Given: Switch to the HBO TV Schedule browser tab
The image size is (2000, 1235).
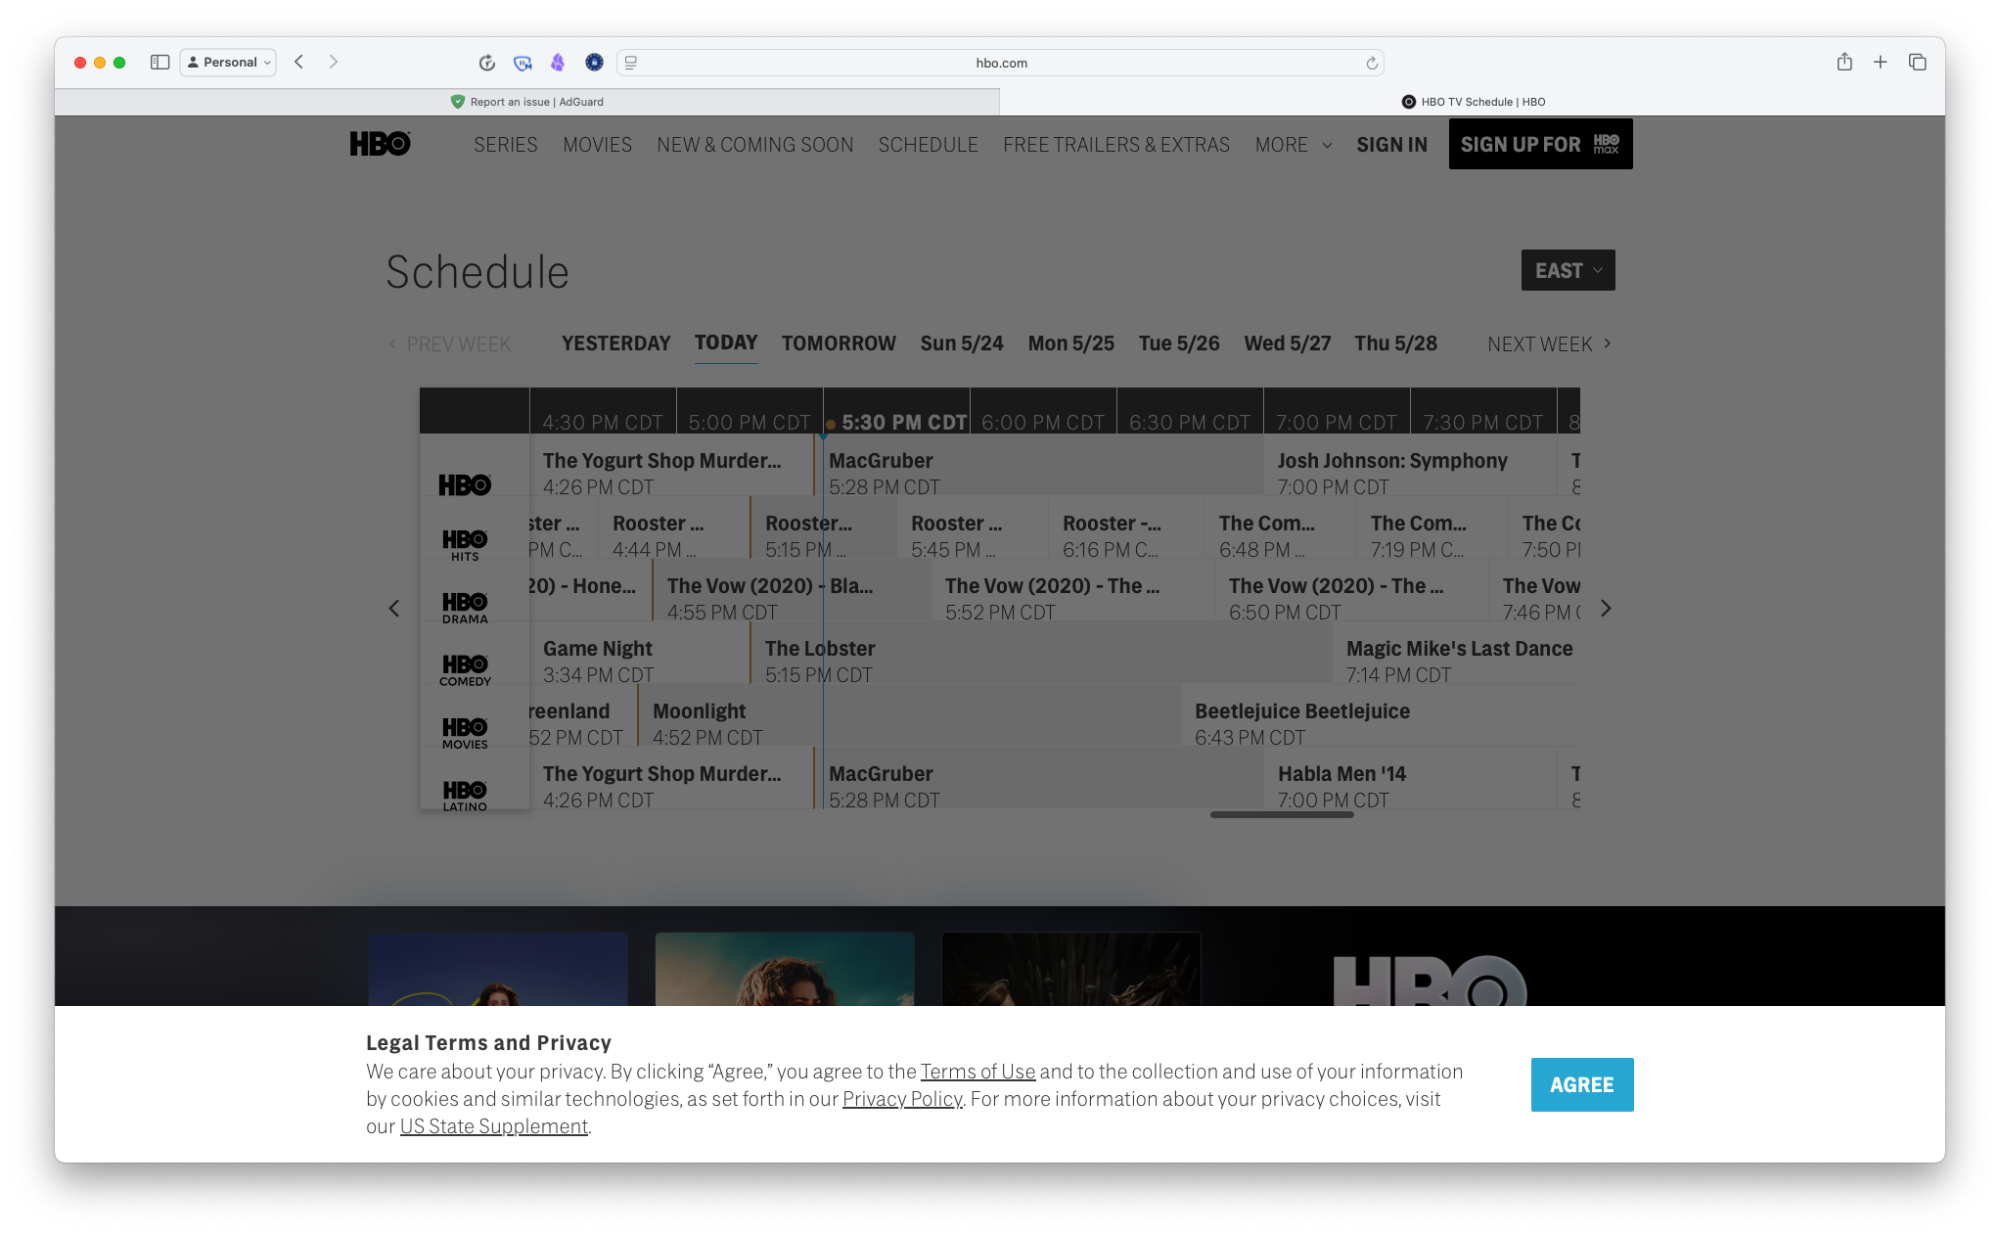Looking at the screenshot, I should (1472, 102).
